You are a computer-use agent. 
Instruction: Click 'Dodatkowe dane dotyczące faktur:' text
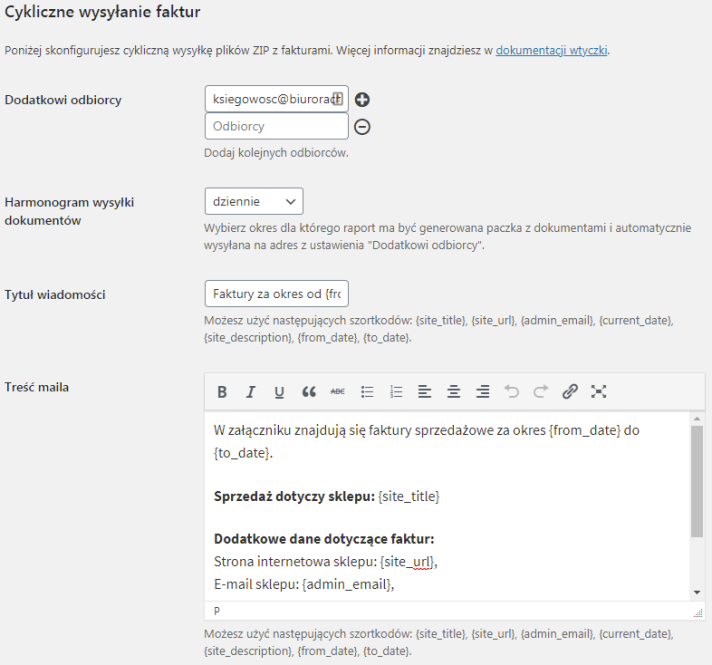324,539
